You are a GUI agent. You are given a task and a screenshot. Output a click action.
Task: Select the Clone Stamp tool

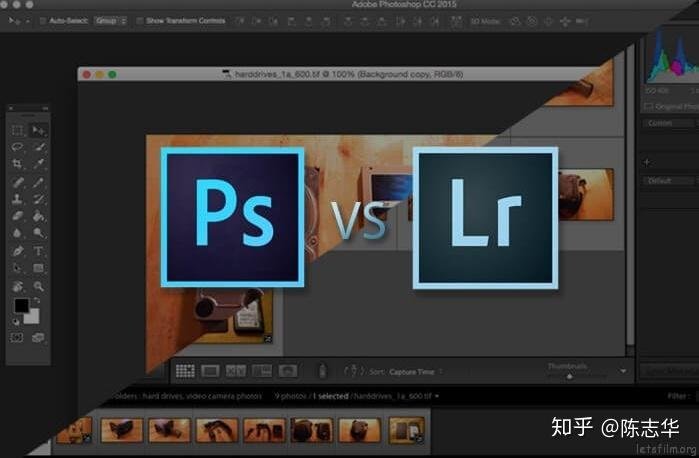click(17, 199)
